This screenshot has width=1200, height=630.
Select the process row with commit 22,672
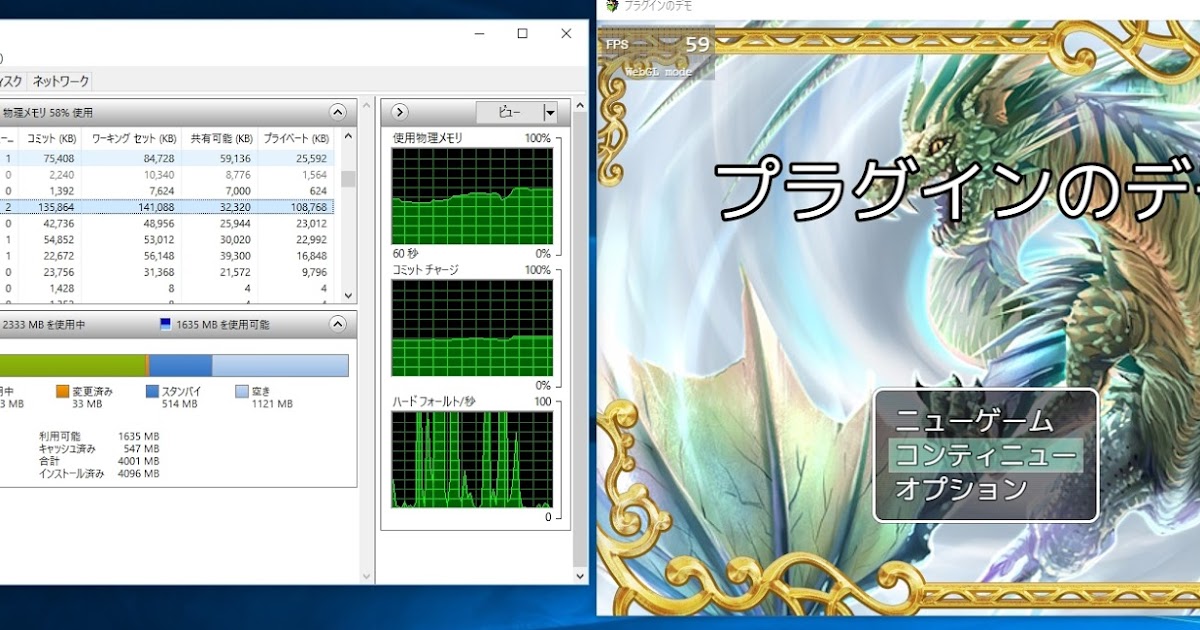pos(166,255)
